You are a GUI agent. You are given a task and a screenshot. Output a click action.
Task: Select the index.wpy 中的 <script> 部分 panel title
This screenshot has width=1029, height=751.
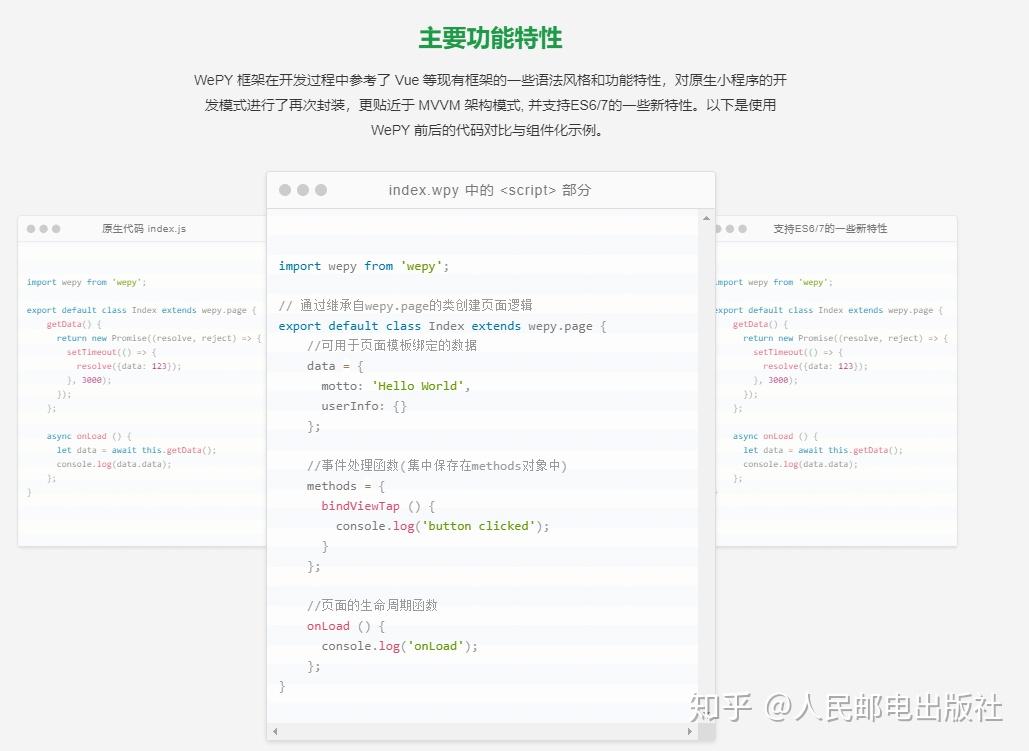[x=490, y=190]
